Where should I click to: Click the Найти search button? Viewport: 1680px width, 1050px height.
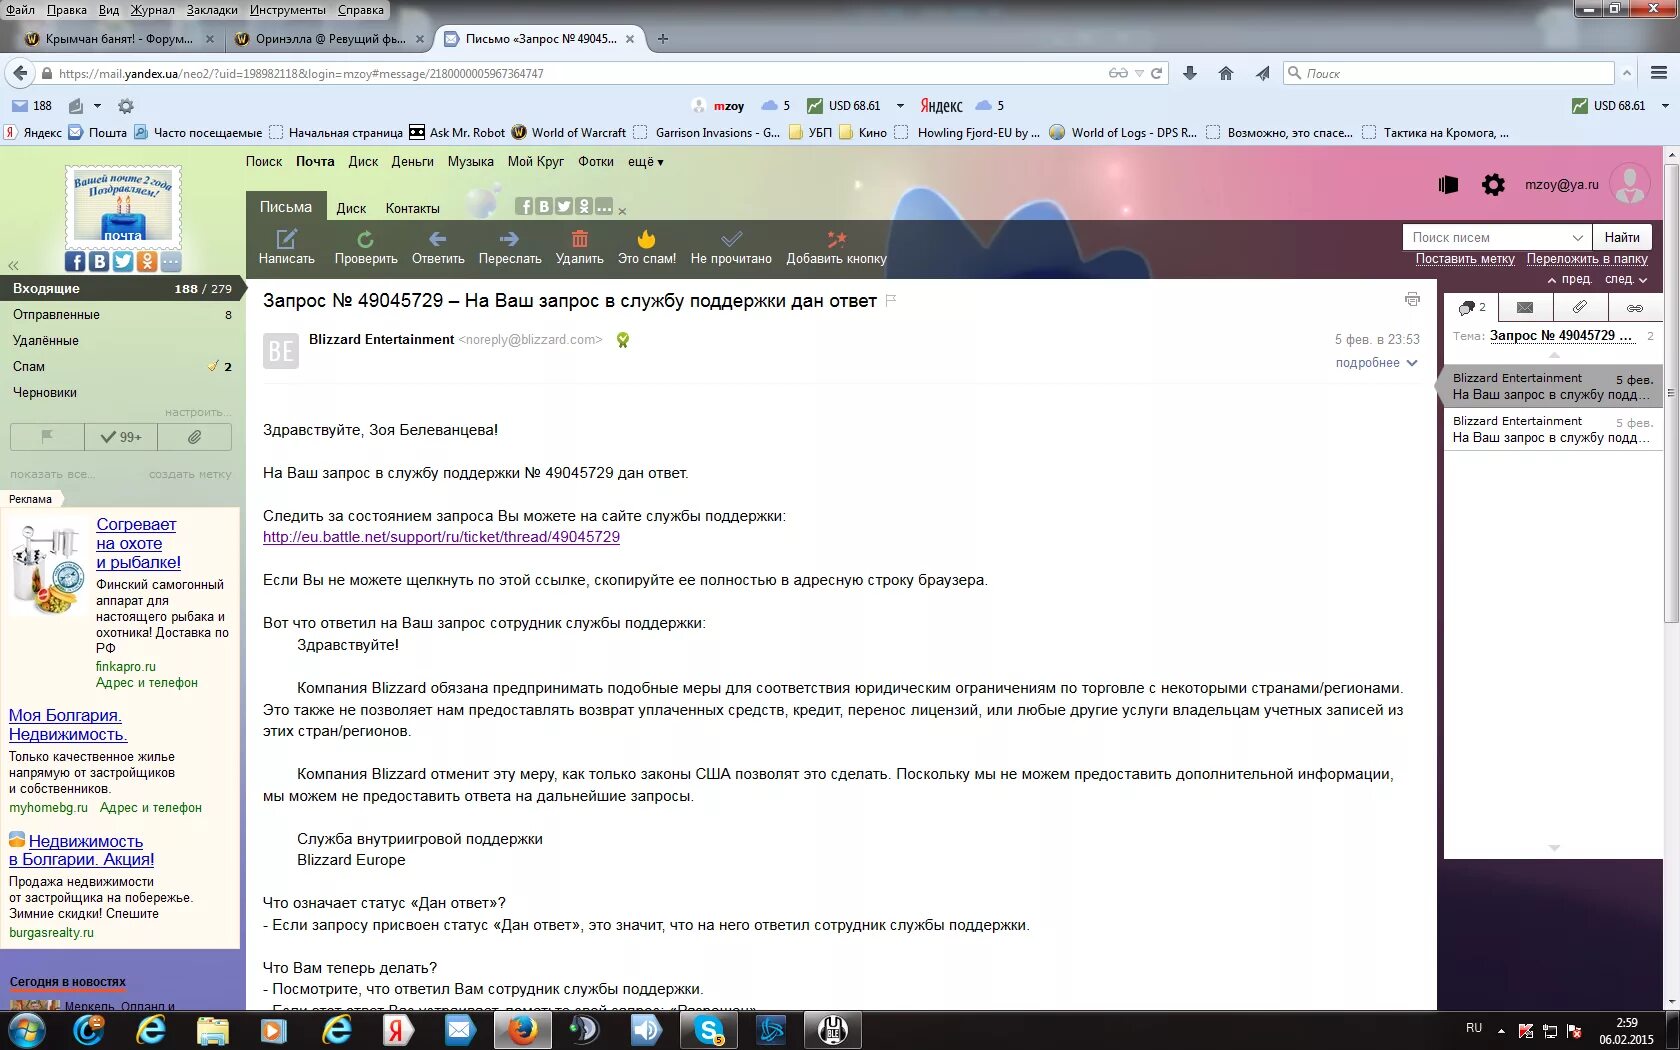(1622, 237)
